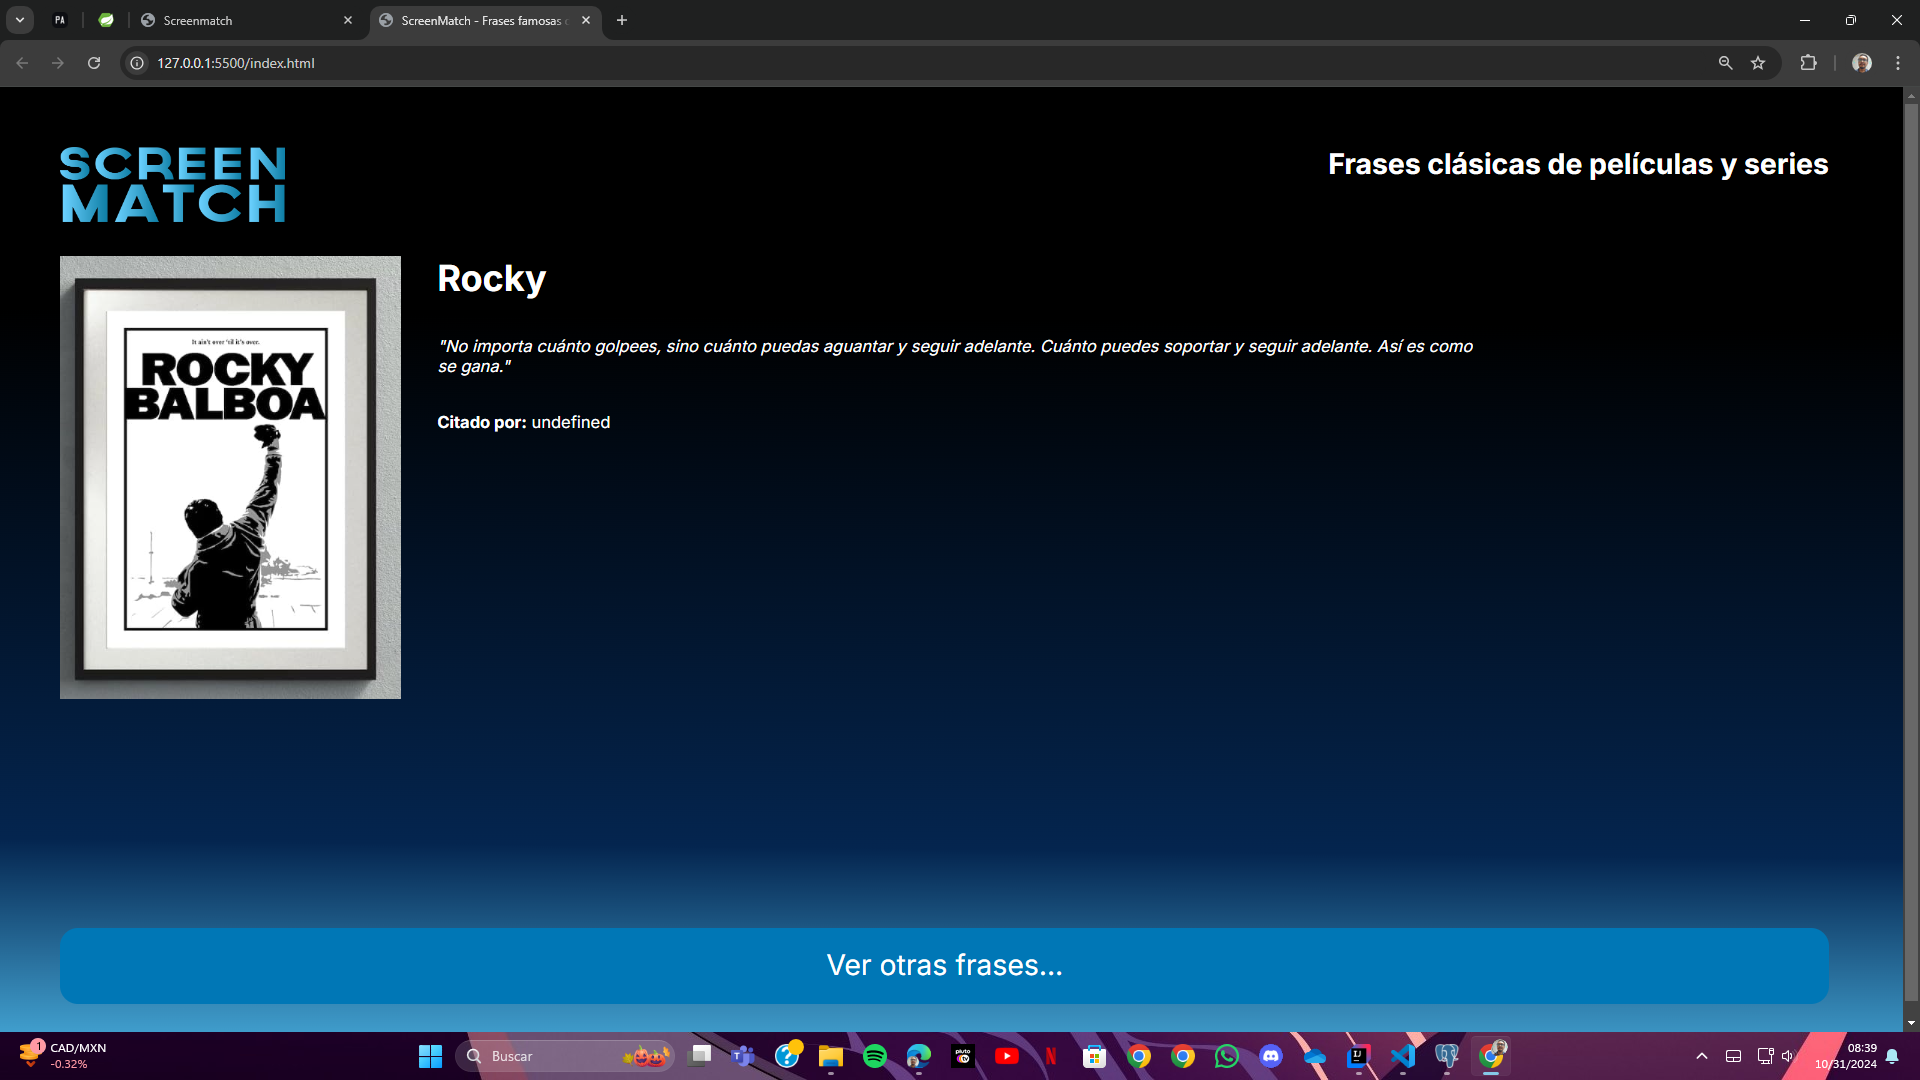Go forward to the next page
Image resolution: width=1920 pixels, height=1080 pixels.
(x=58, y=63)
